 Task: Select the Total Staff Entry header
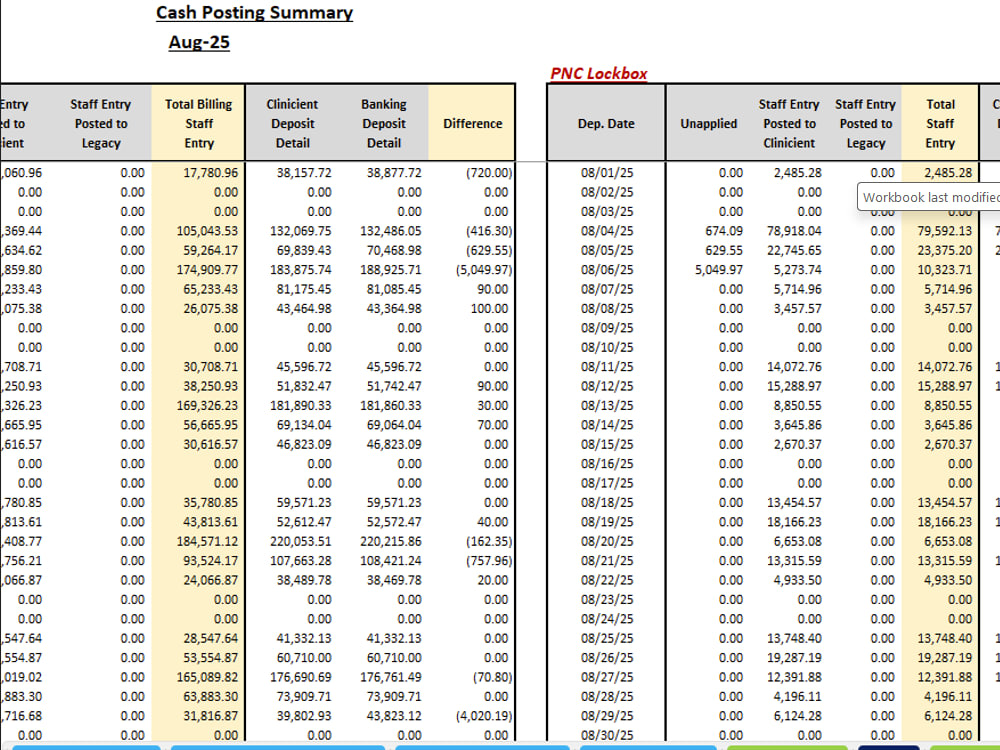(940, 123)
